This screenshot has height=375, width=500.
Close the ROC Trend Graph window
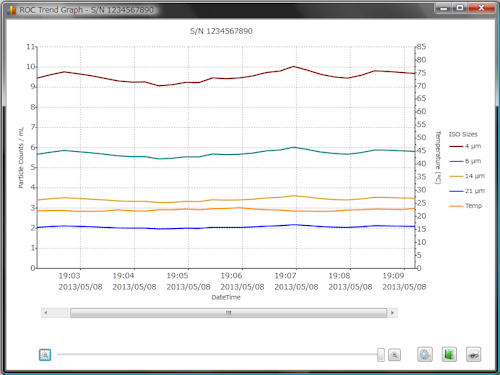point(481,8)
